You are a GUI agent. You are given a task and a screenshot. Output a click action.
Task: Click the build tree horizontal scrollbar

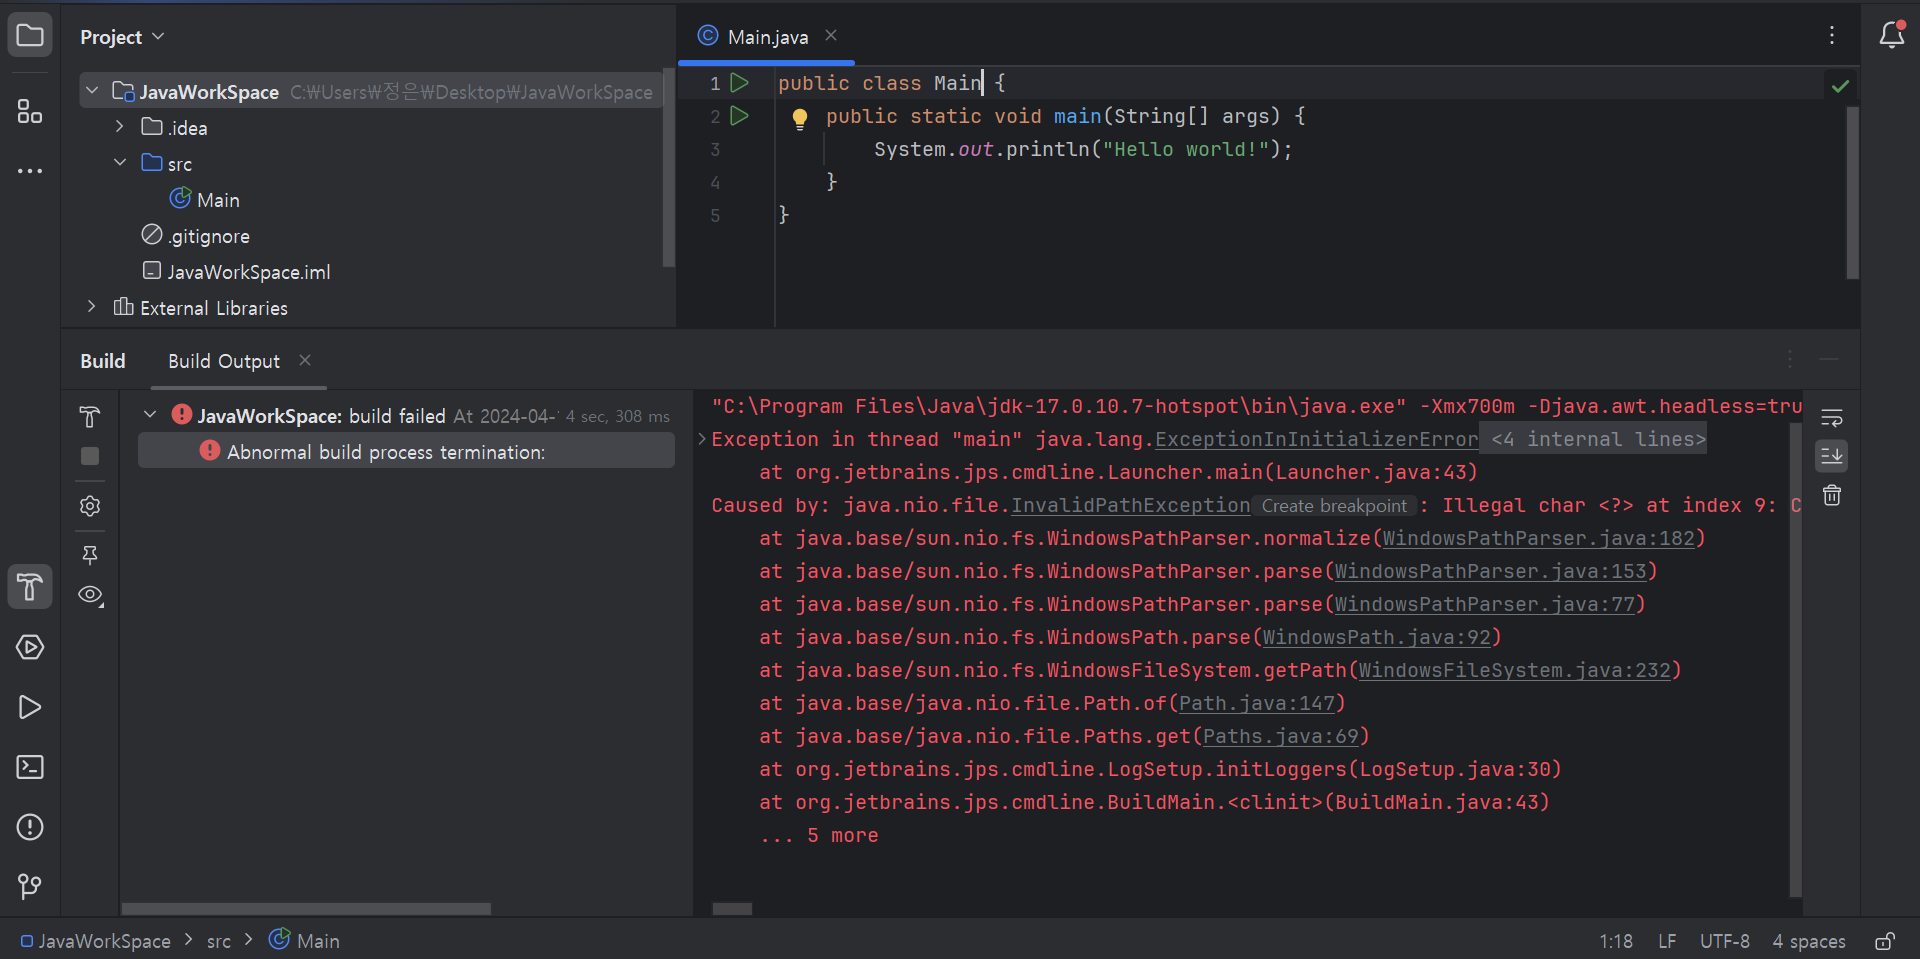tap(306, 909)
